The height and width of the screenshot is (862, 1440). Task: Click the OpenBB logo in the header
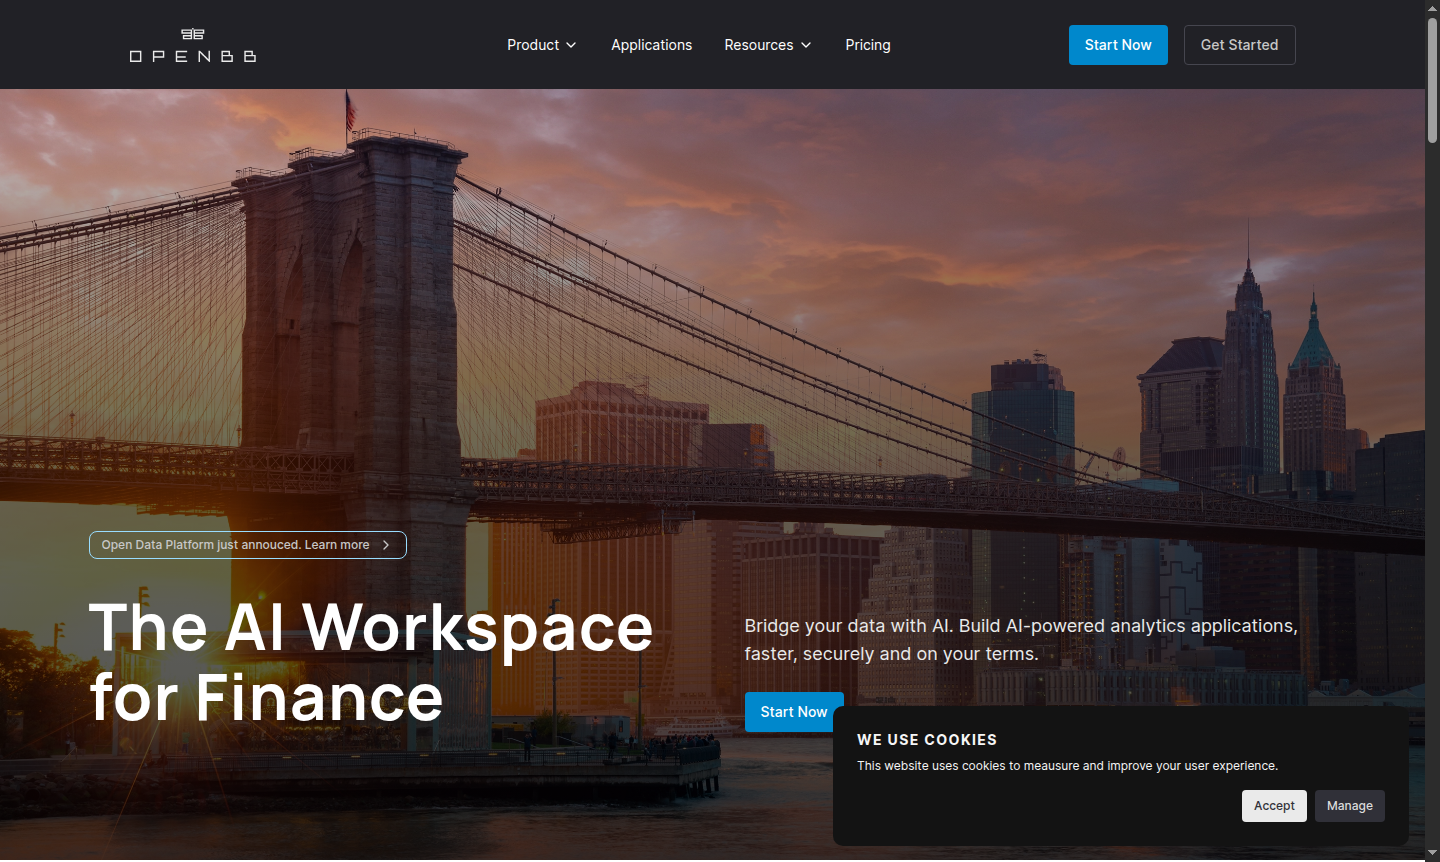(x=193, y=45)
